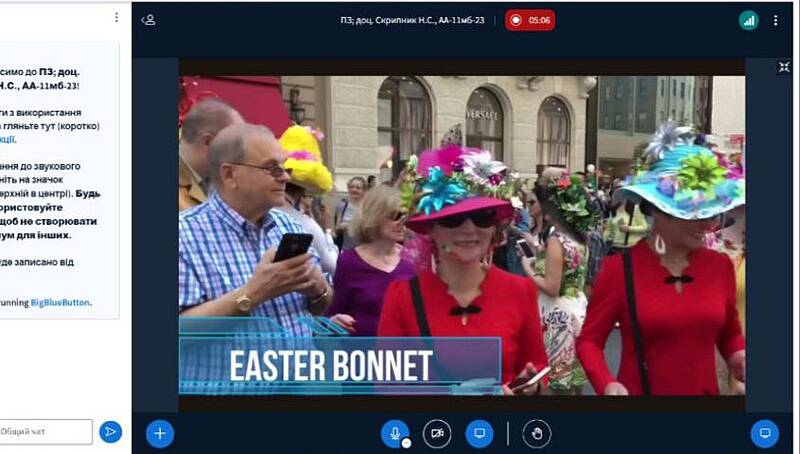Screen dimensions: 800x454
Task: Open the chat options three-dot menu
Action: click(x=116, y=18)
